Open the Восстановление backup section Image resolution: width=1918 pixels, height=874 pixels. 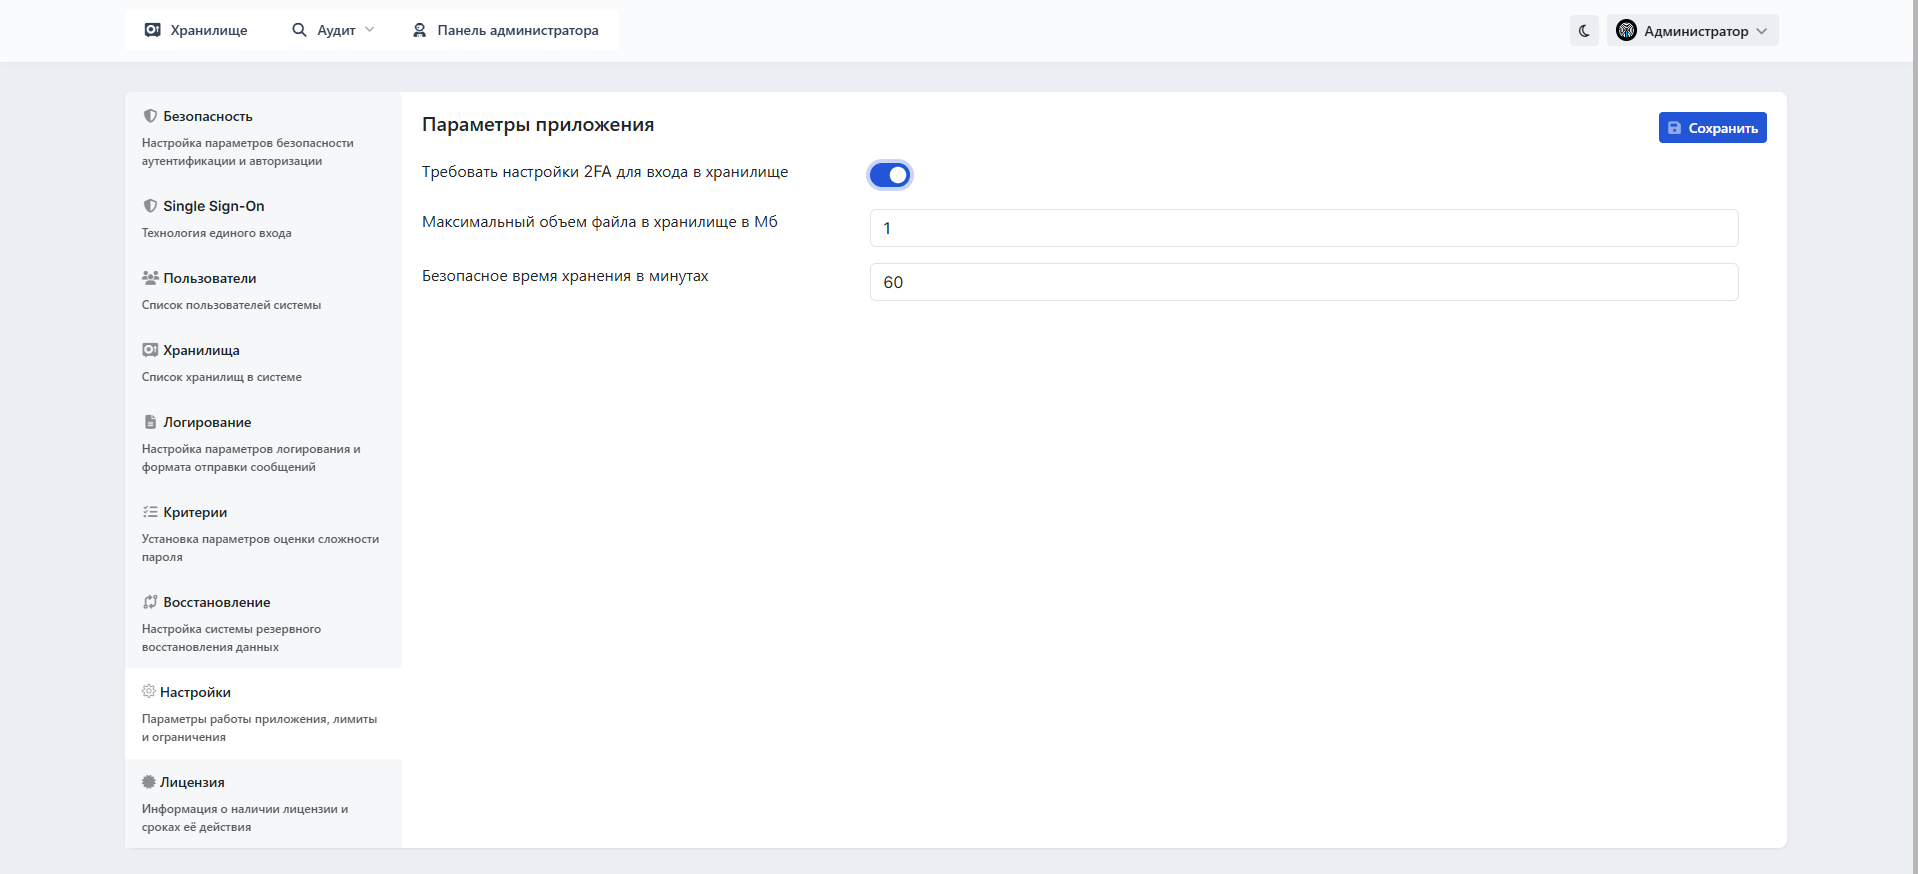pyautogui.click(x=263, y=623)
